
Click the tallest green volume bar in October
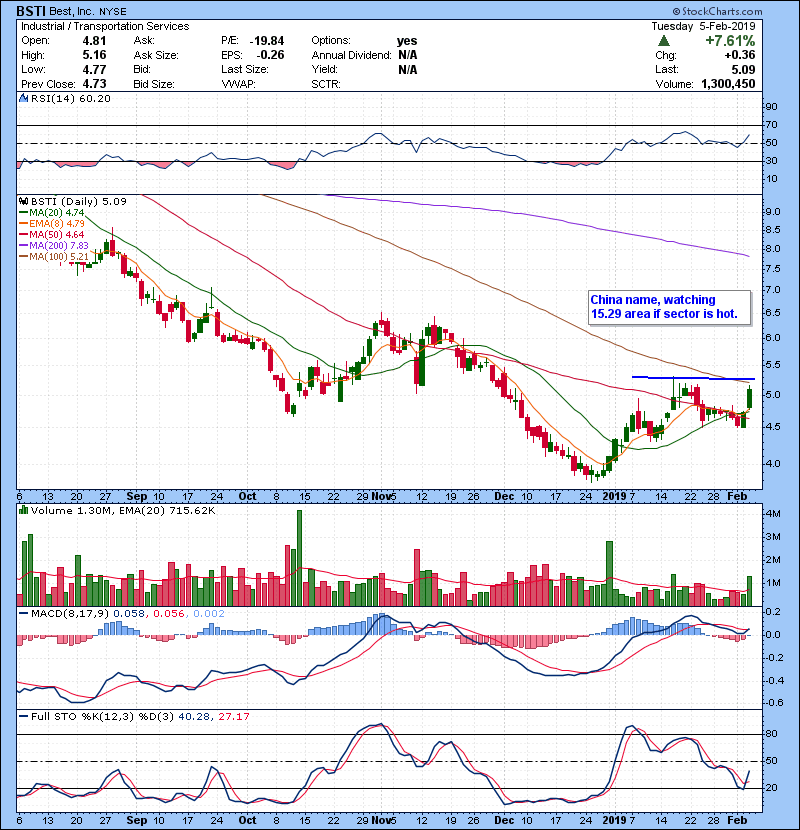click(x=300, y=558)
